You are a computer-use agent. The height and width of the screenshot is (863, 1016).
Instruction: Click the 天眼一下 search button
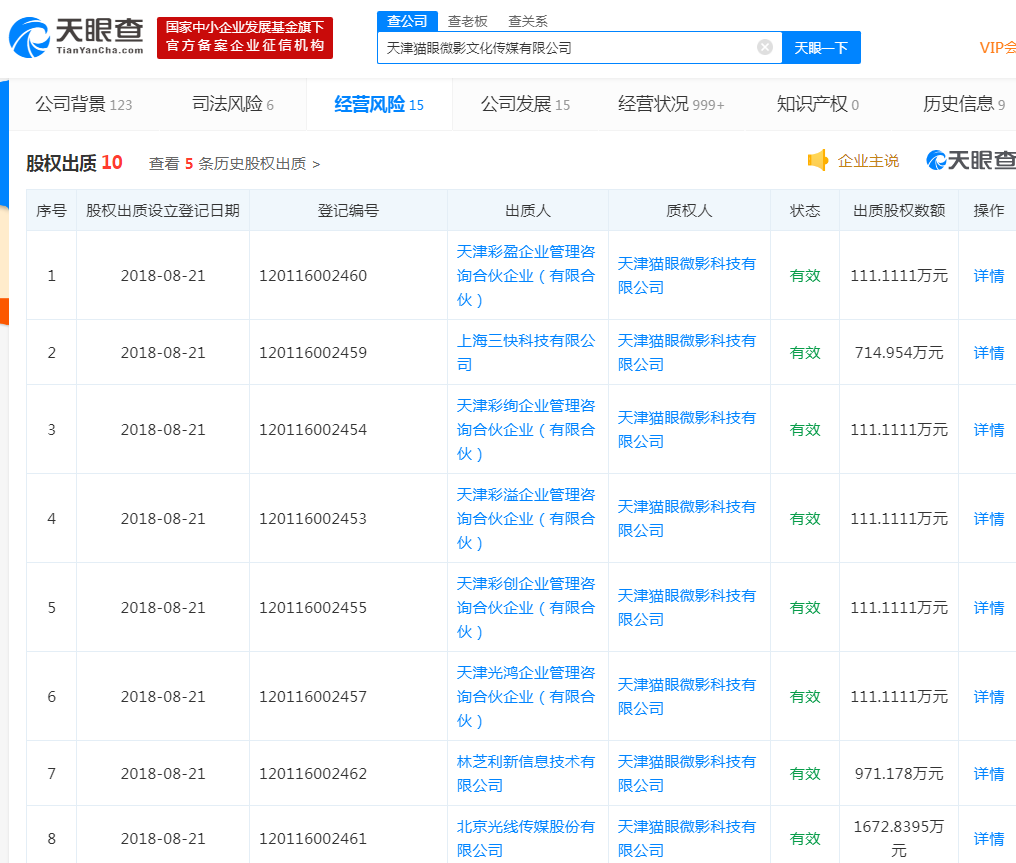[x=820, y=47]
